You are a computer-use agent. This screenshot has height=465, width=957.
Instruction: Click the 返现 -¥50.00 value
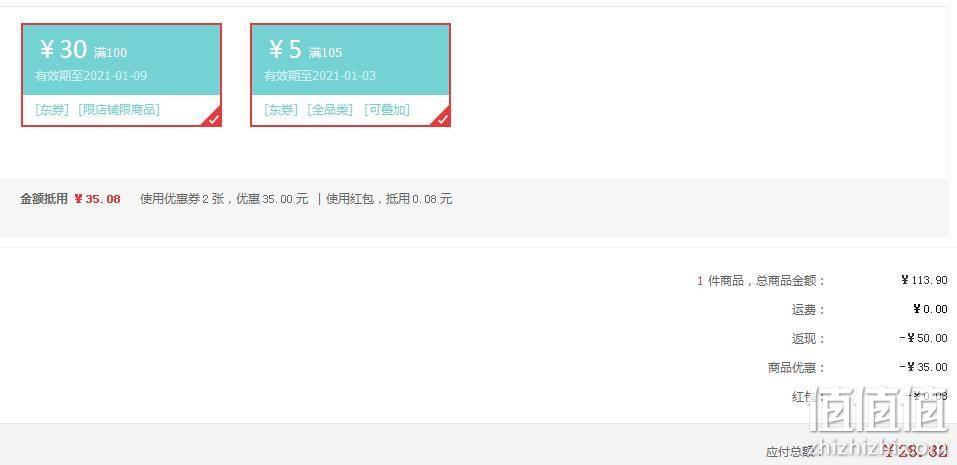coord(923,338)
